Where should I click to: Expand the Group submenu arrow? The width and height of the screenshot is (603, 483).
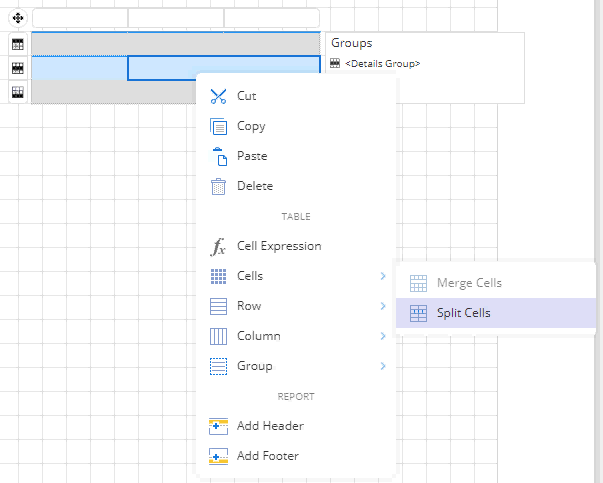coord(383,366)
